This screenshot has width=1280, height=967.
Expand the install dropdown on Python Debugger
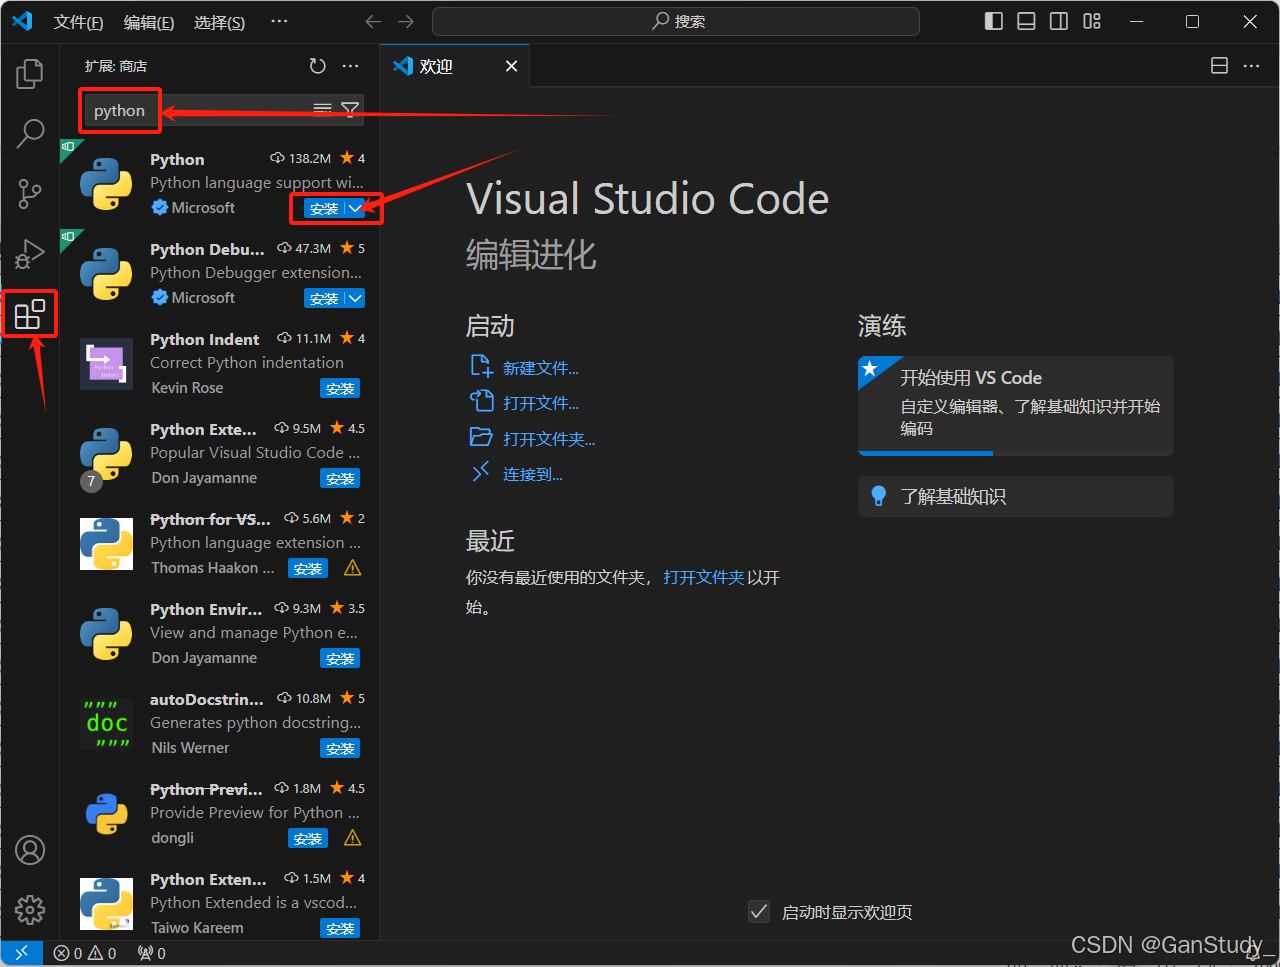click(x=353, y=297)
